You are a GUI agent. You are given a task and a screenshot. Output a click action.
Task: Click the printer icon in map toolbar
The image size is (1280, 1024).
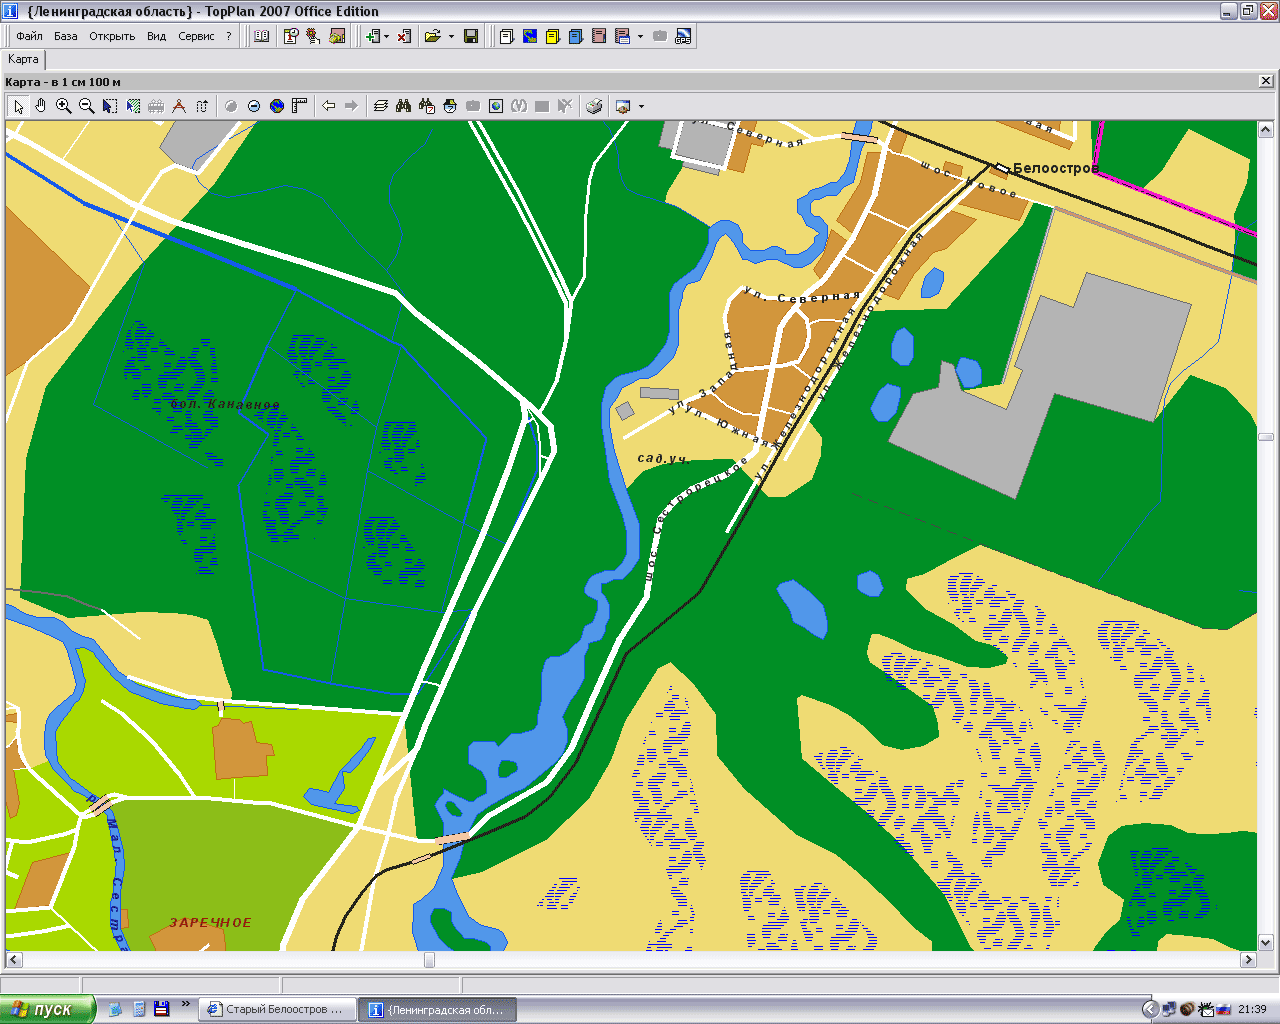coord(594,106)
